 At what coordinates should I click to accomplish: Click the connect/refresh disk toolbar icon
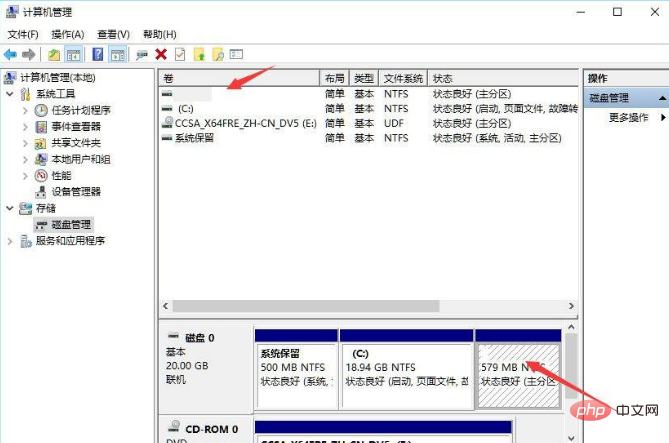click(142, 55)
